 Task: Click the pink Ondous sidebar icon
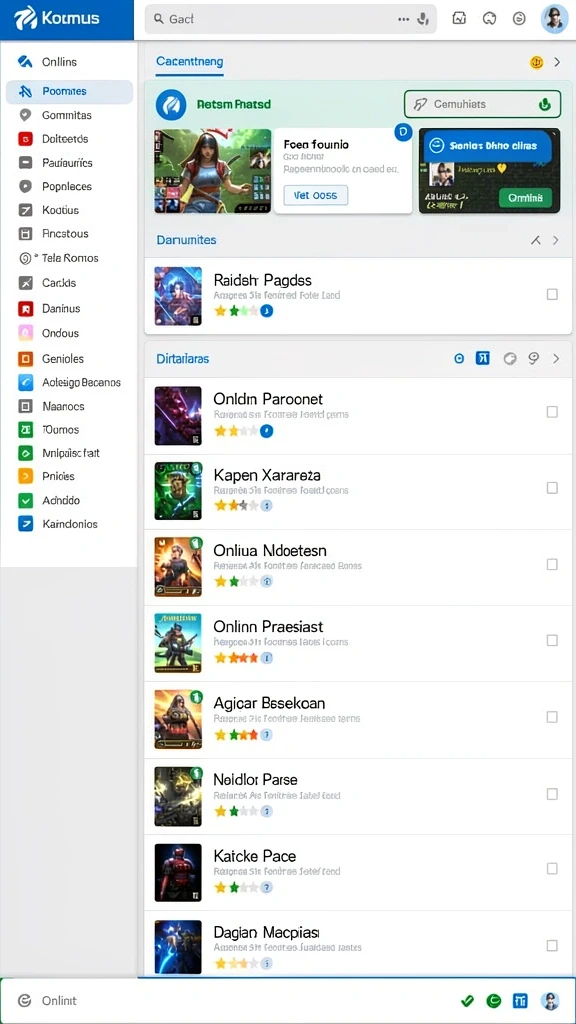click(25, 333)
